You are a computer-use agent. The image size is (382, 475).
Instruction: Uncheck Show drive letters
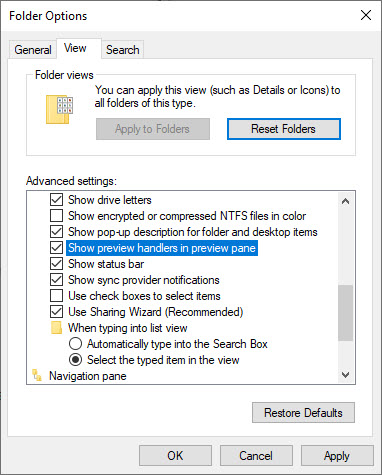[56, 200]
